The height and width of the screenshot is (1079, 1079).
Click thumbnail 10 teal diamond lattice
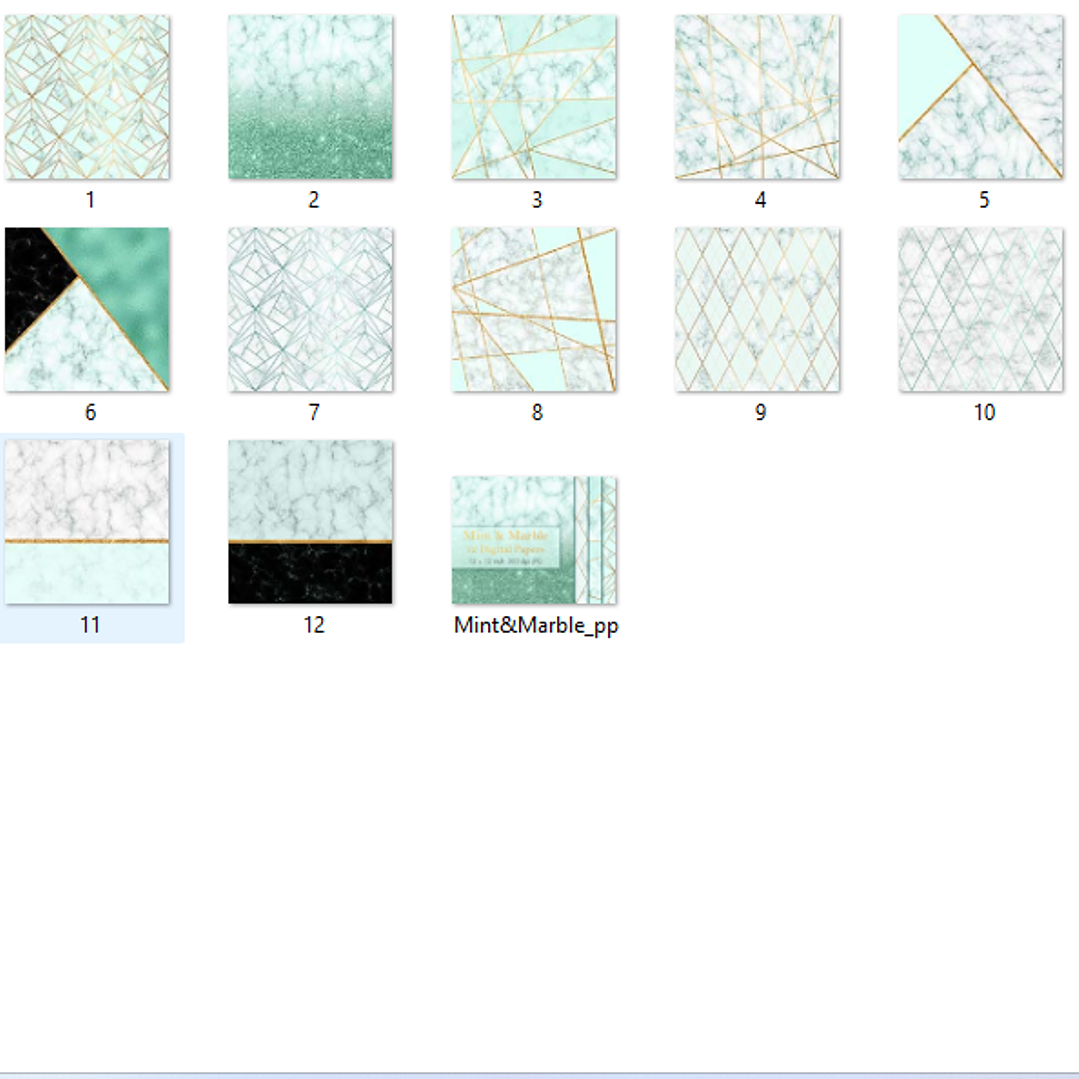(x=980, y=309)
